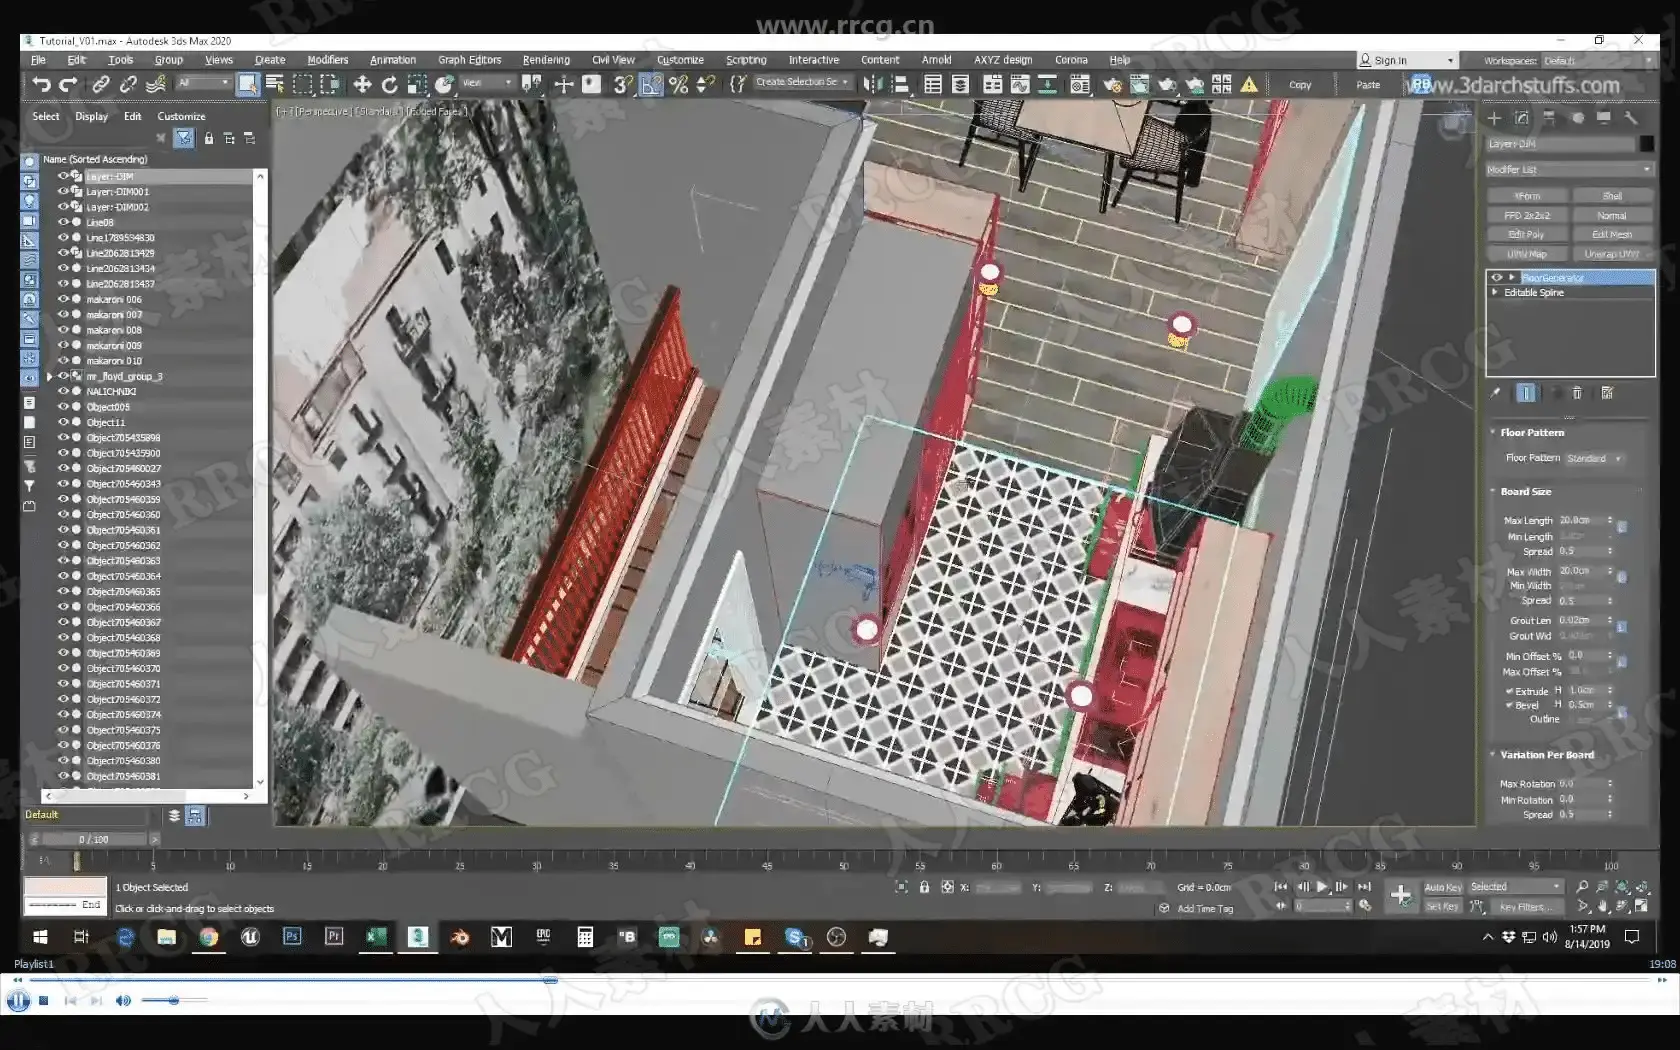Click the Auto Key button
Image resolution: width=1680 pixels, height=1050 pixels.
[x=1442, y=887]
